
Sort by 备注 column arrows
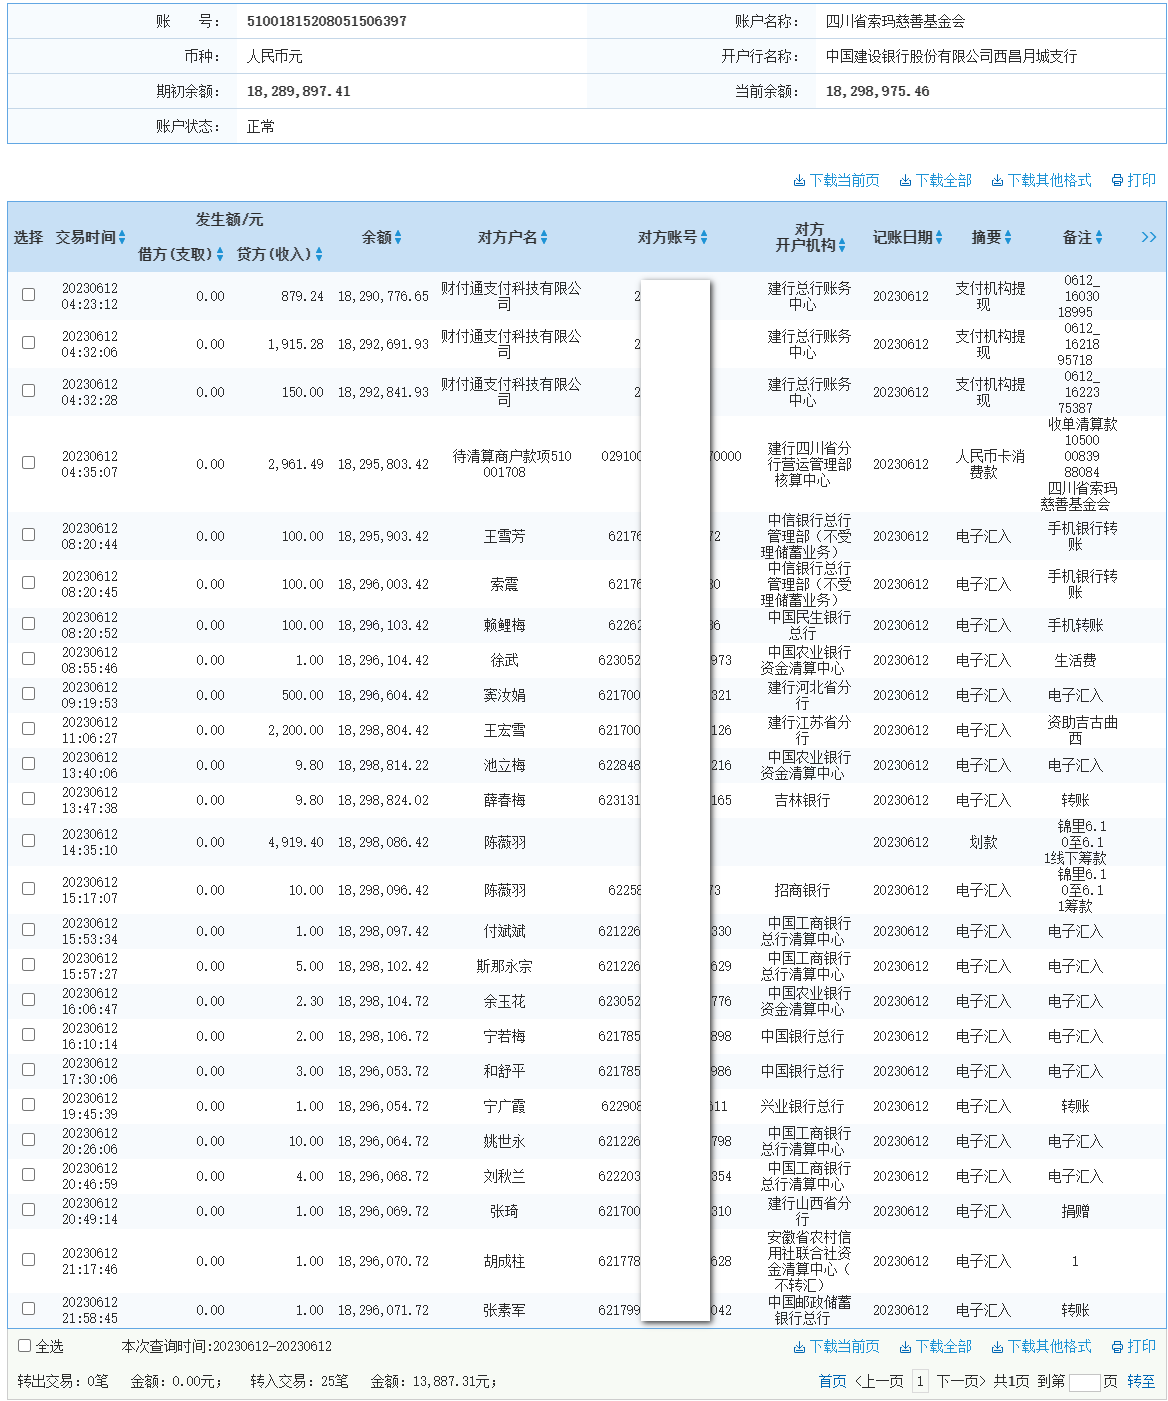coord(1099,237)
